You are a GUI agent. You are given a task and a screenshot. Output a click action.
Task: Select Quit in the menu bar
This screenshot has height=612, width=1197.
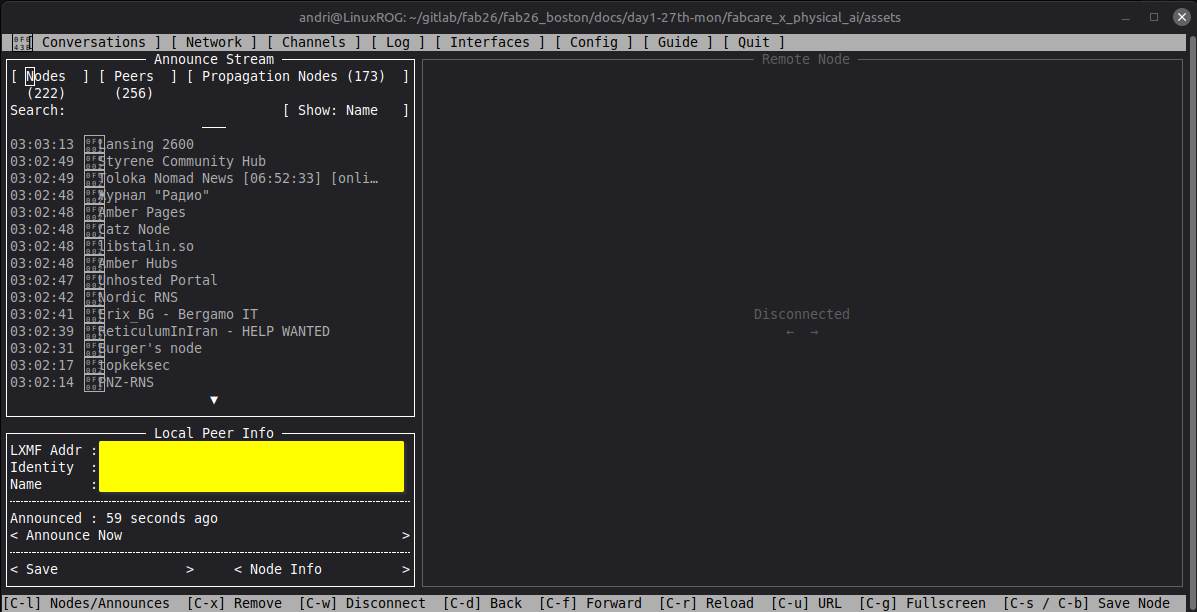754,43
